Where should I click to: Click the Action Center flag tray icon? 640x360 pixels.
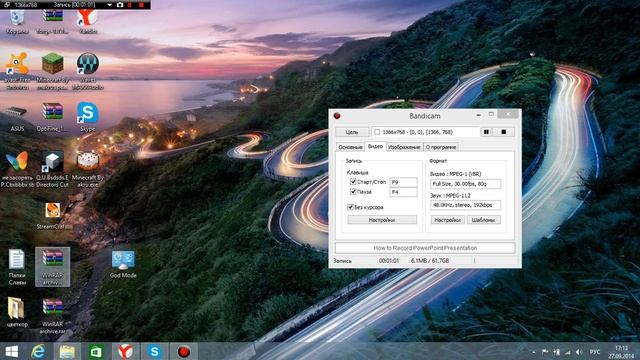(545, 352)
